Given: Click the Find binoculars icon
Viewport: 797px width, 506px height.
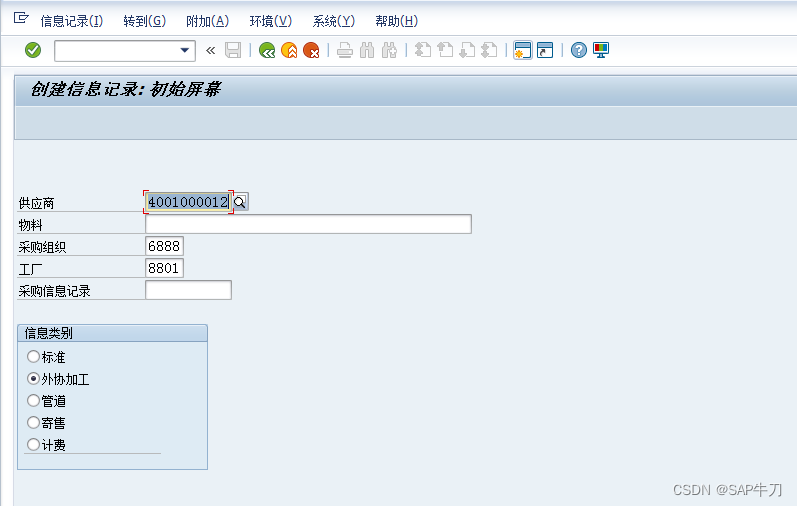Looking at the screenshot, I should [367, 50].
